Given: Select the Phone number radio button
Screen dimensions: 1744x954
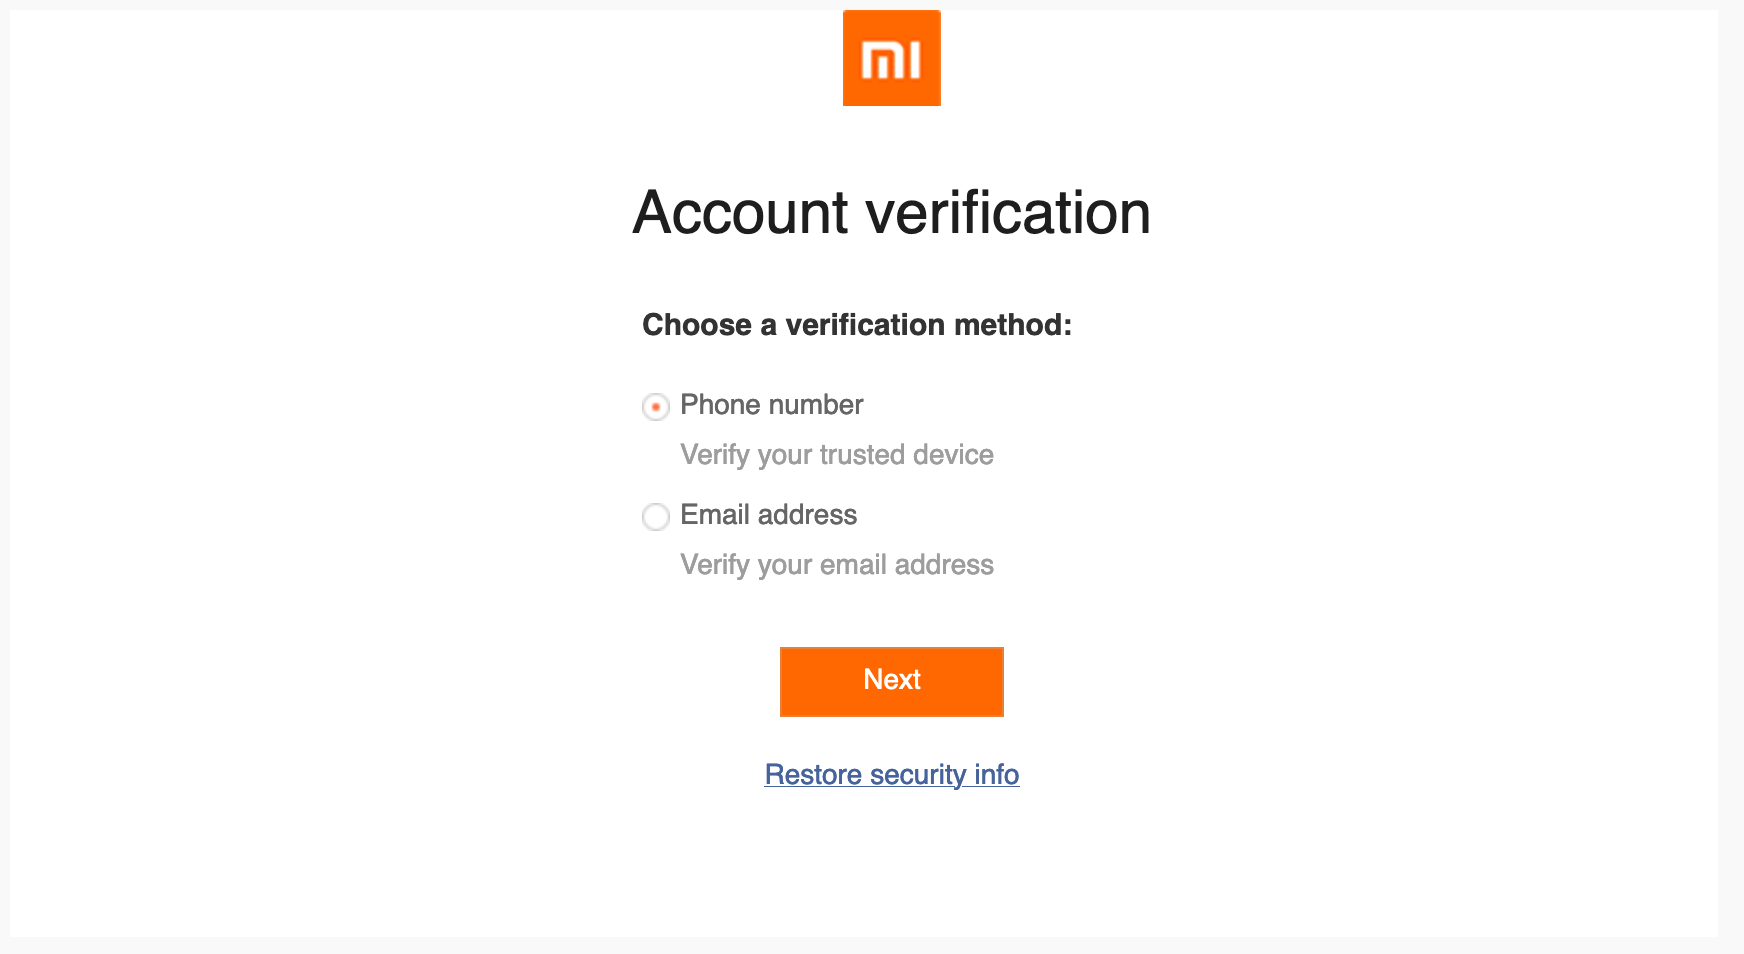Looking at the screenshot, I should (x=656, y=407).
